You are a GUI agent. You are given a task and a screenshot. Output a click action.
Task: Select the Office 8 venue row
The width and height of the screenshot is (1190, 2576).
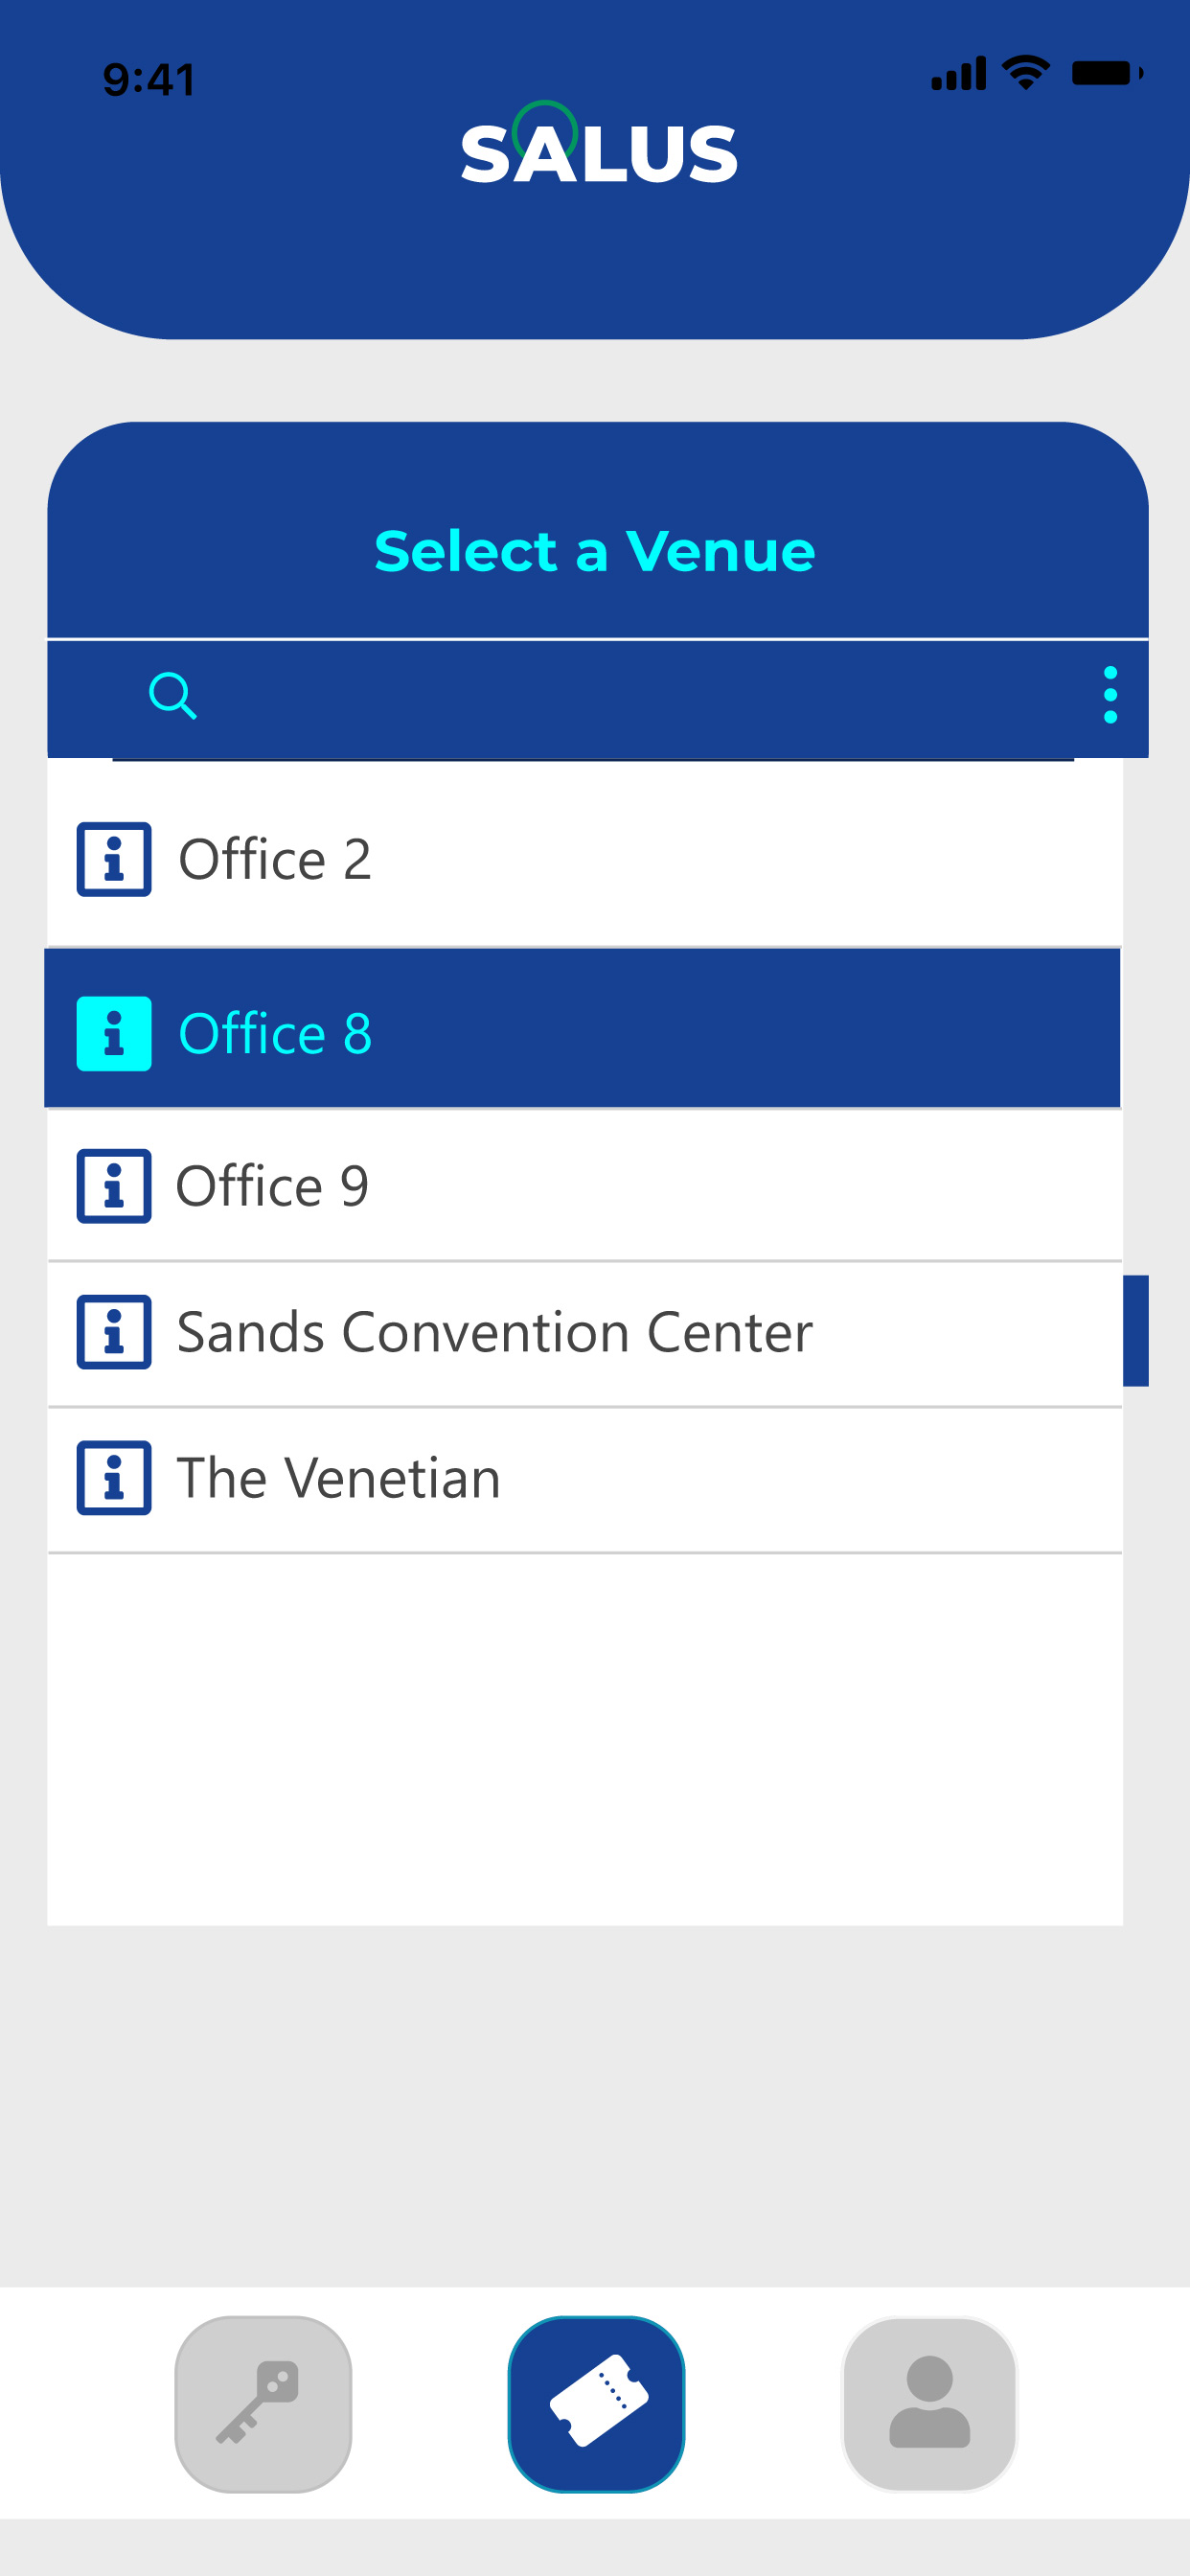582,1028
